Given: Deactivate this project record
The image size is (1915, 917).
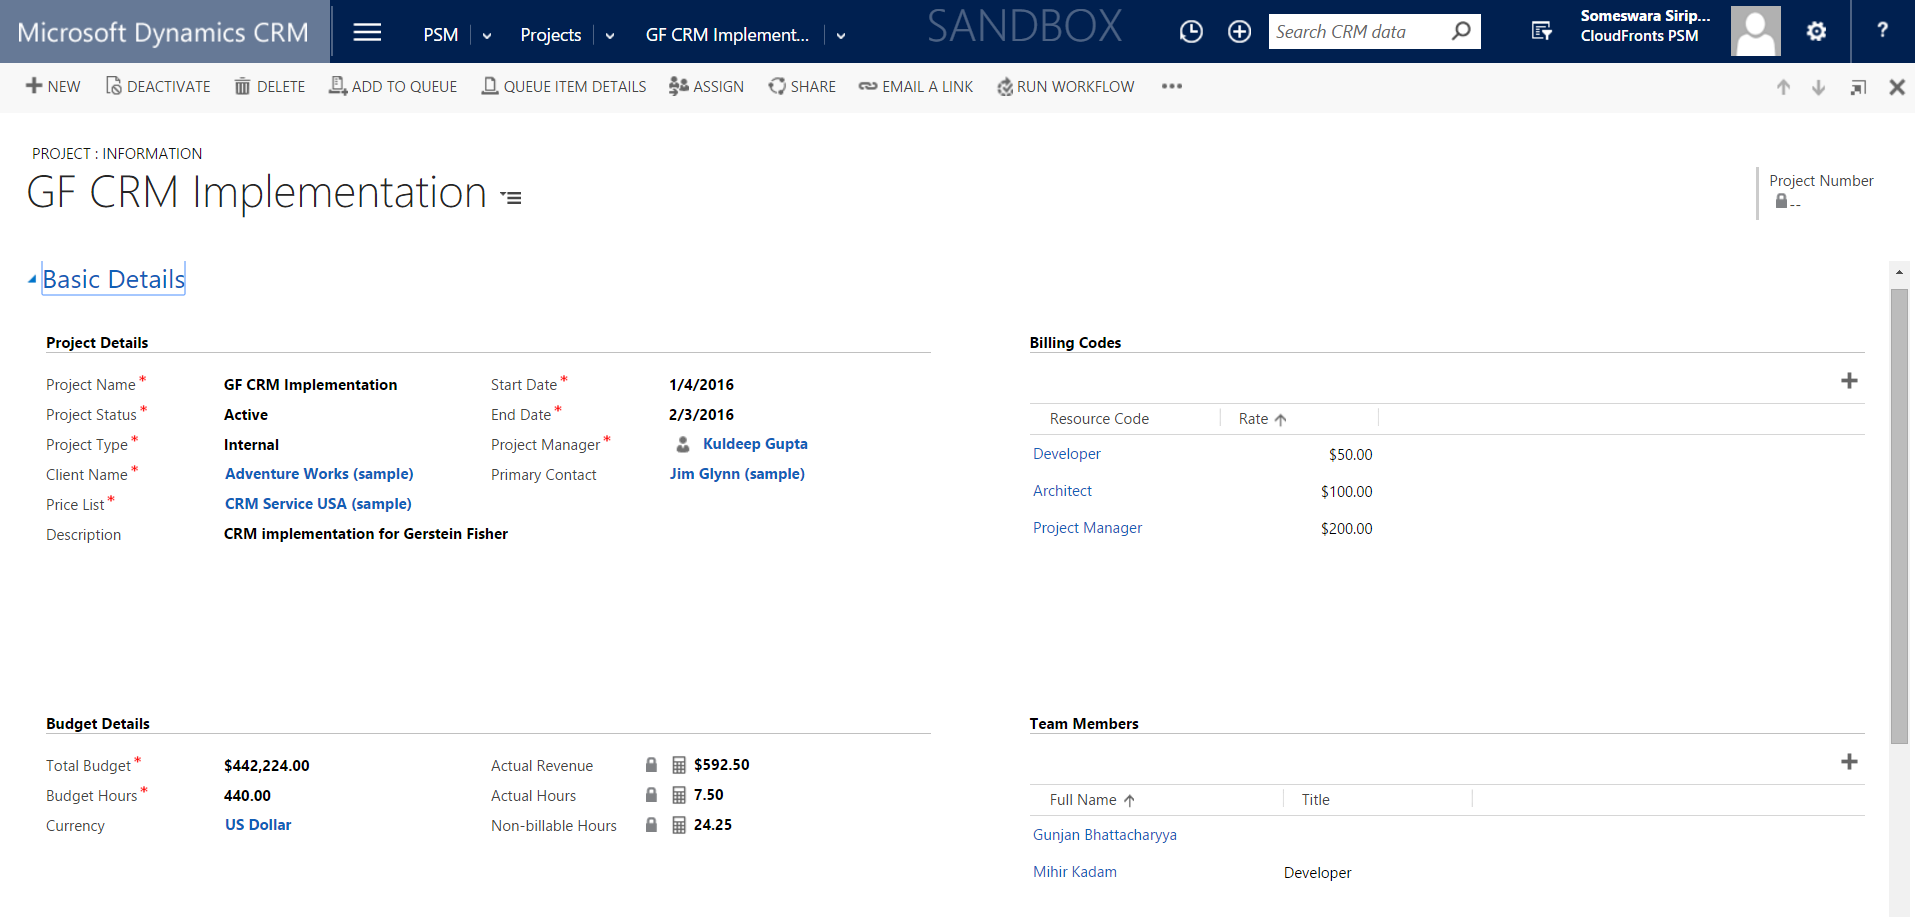Looking at the screenshot, I should [x=158, y=87].
